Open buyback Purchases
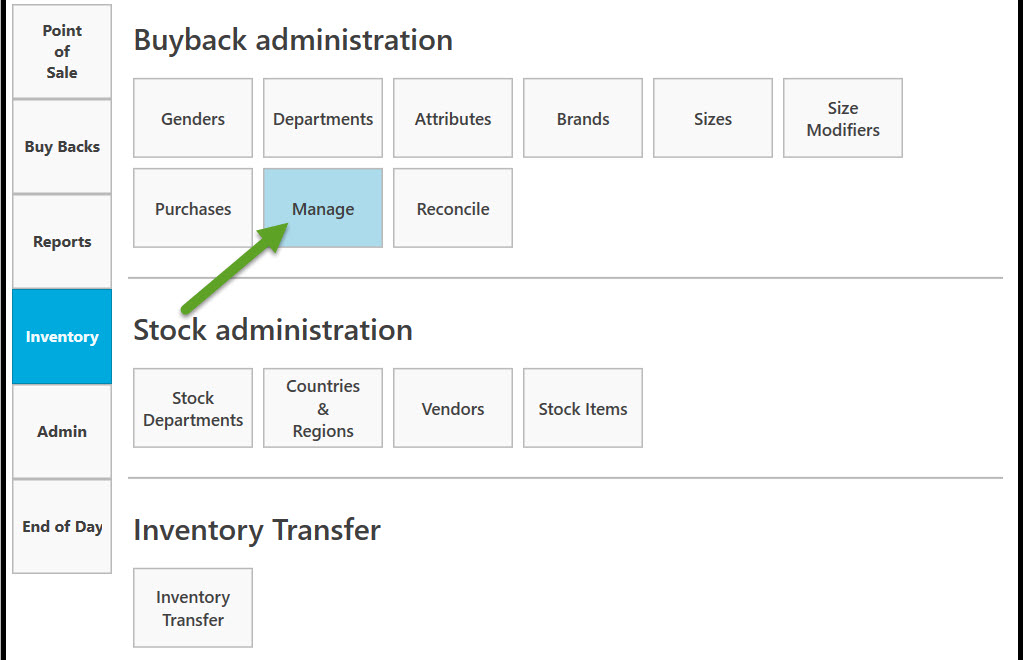Screen dimensions: 1023x660 coord(193,209)
